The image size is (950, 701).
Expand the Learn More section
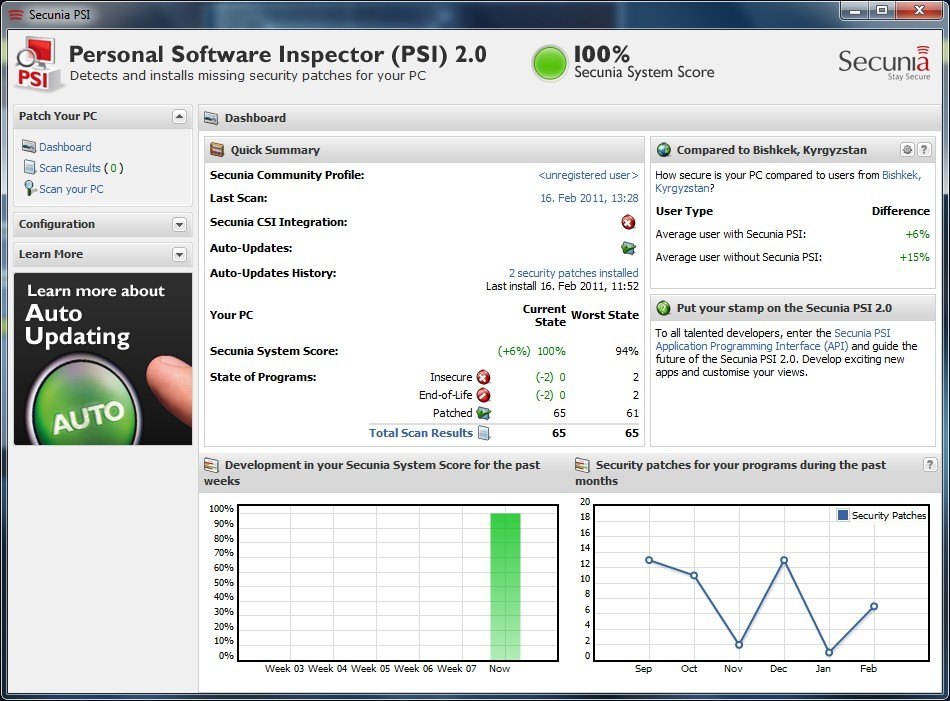(x=179, y=255)
